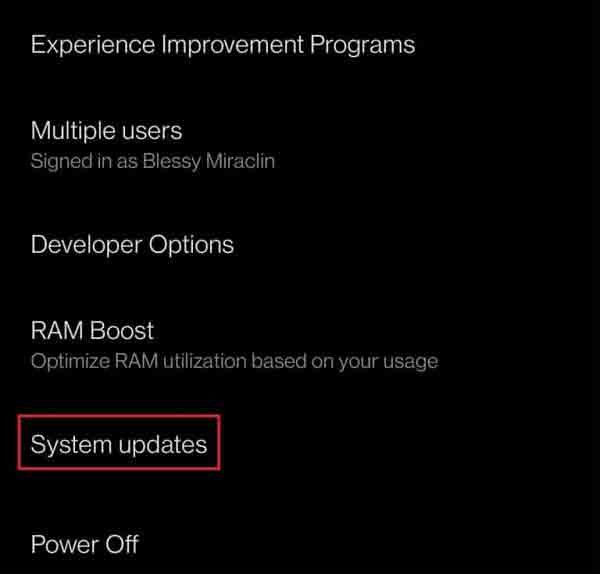The height and width of the screenshot is (574, 600).
Task: Click the word 'Programs' in the first entry
Action: point(362,46)
